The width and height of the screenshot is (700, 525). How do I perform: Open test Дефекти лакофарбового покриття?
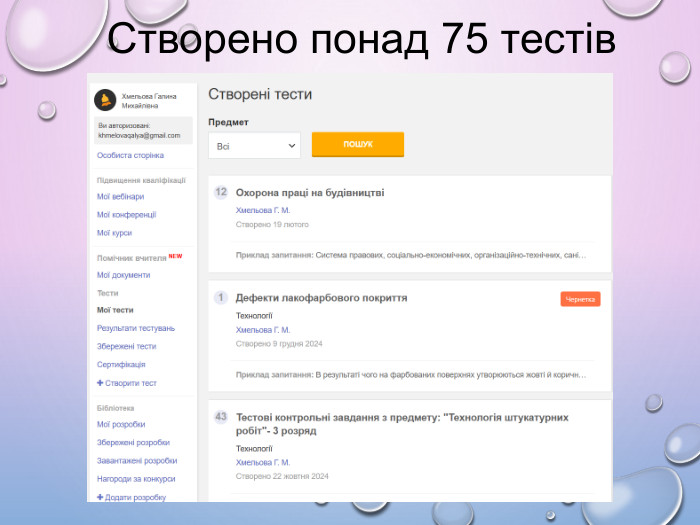tap(321, 298)
